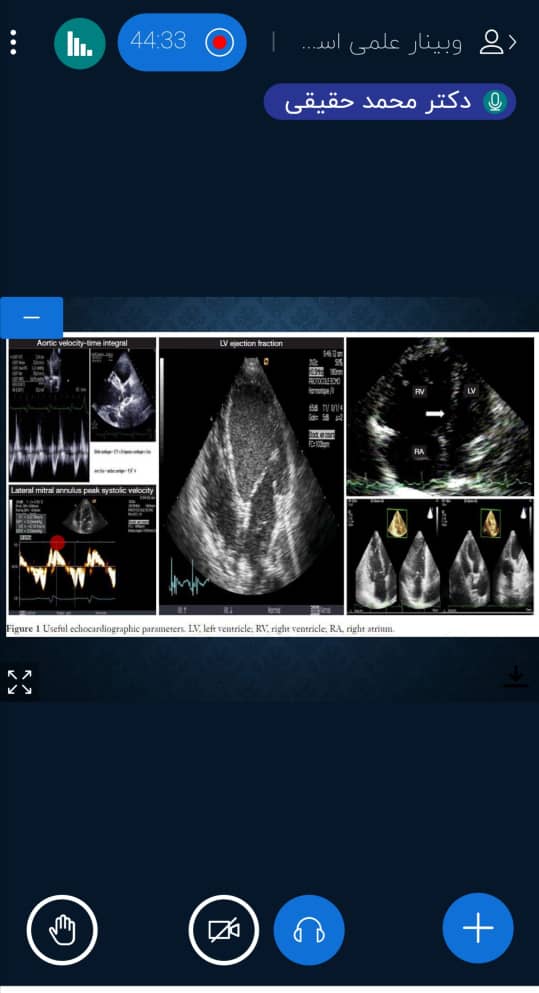Open the three-dot options menu
539x993 pixels.
click(x=13, y=42)
